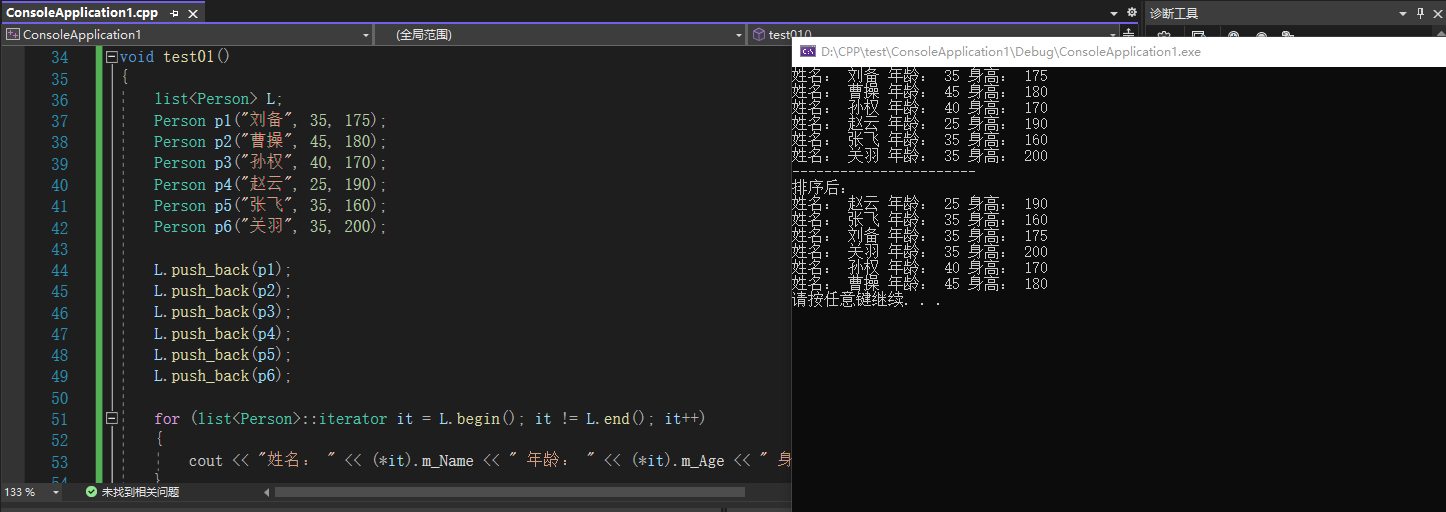Pin the ConsoleApplication1.cpp tab
This screenshot has width=1446, height=512.
(174, 13)
